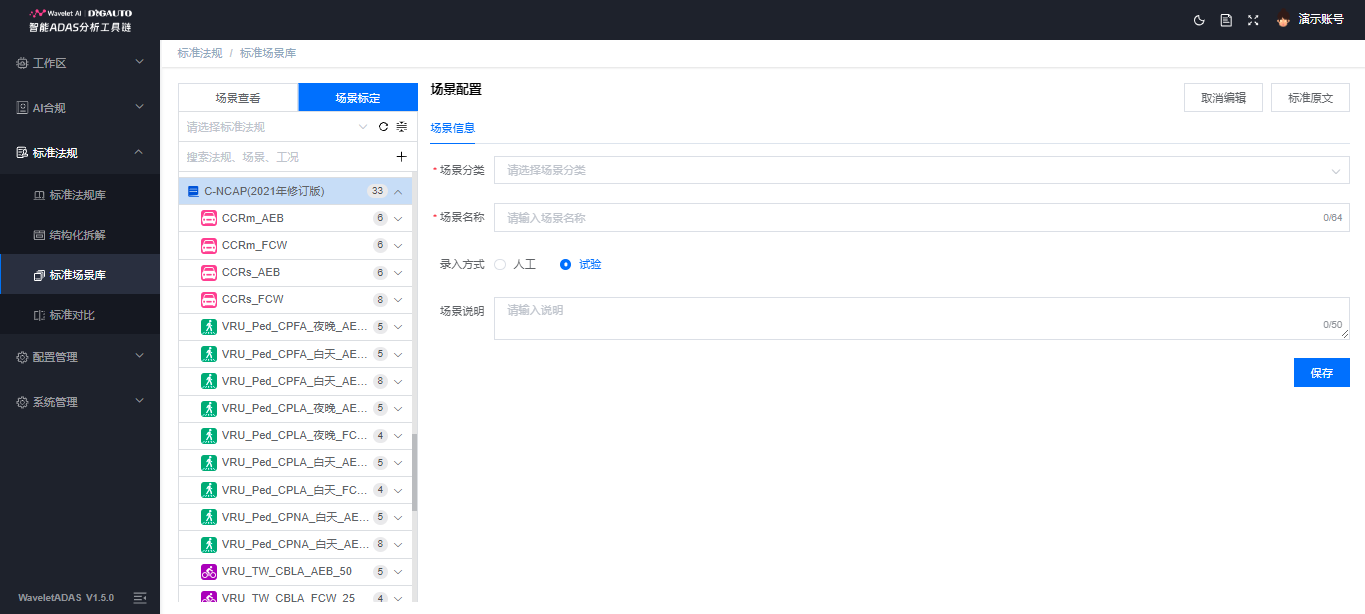
Task: Open 标准法规库 in the sidebar
Action: (80, 195)
